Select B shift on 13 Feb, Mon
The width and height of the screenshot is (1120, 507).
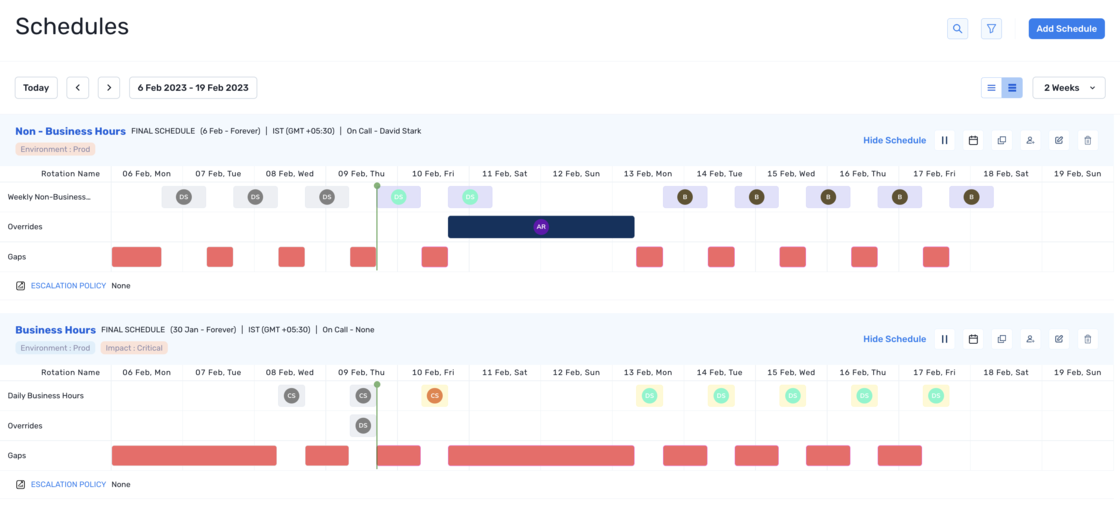click(685, 197)
